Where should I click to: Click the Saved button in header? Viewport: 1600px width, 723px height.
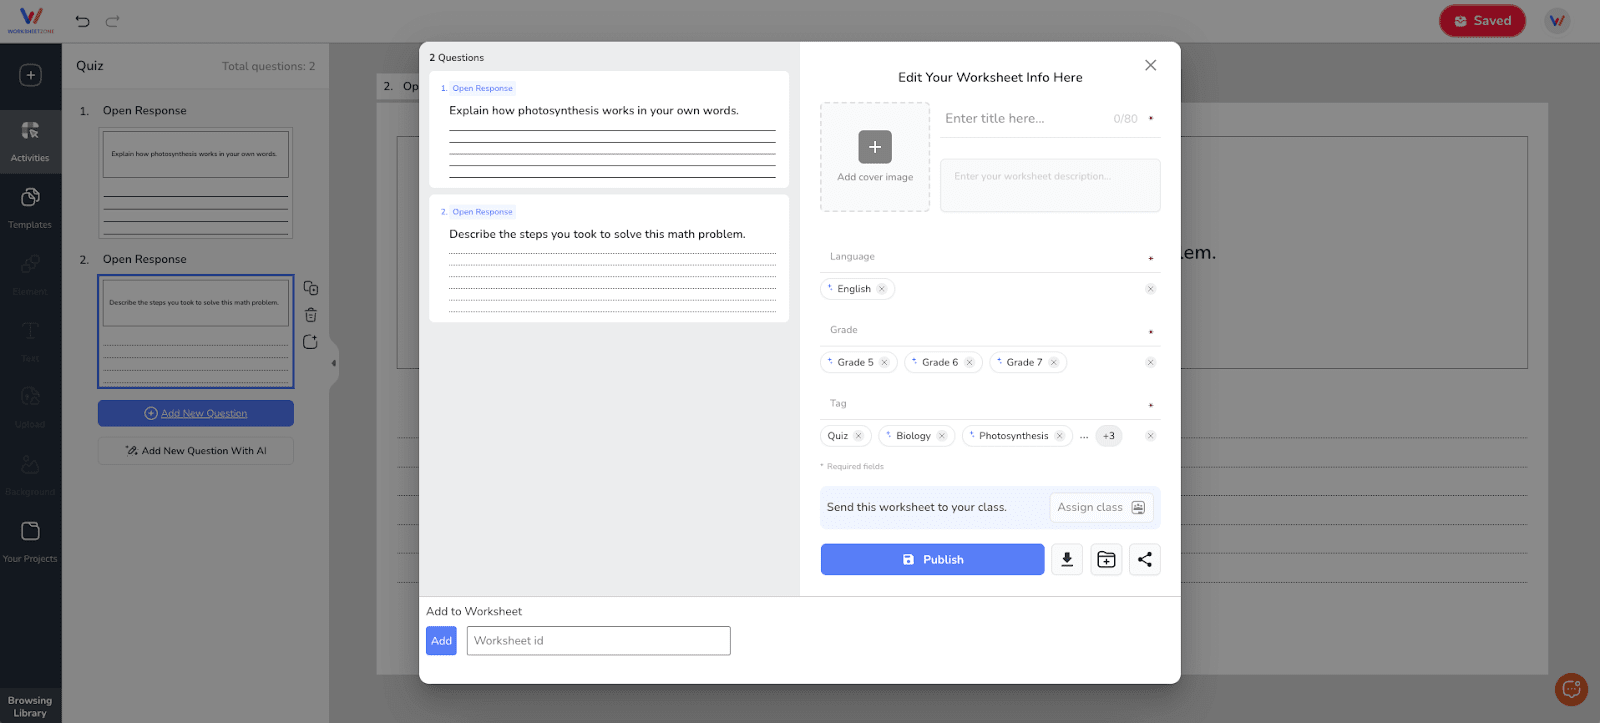[x=1482, y=21]
